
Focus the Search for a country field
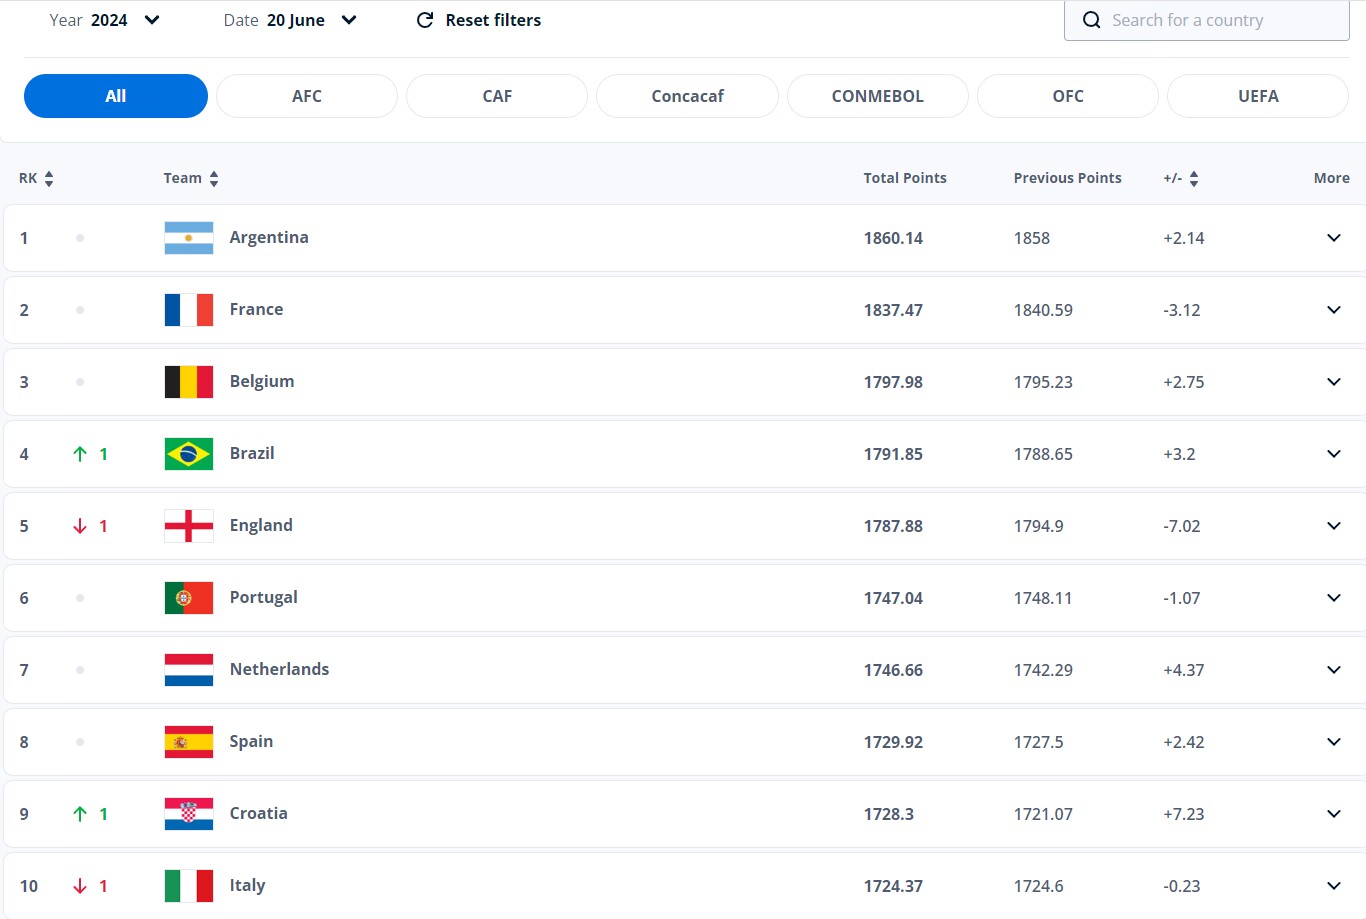pos(1222,20)
